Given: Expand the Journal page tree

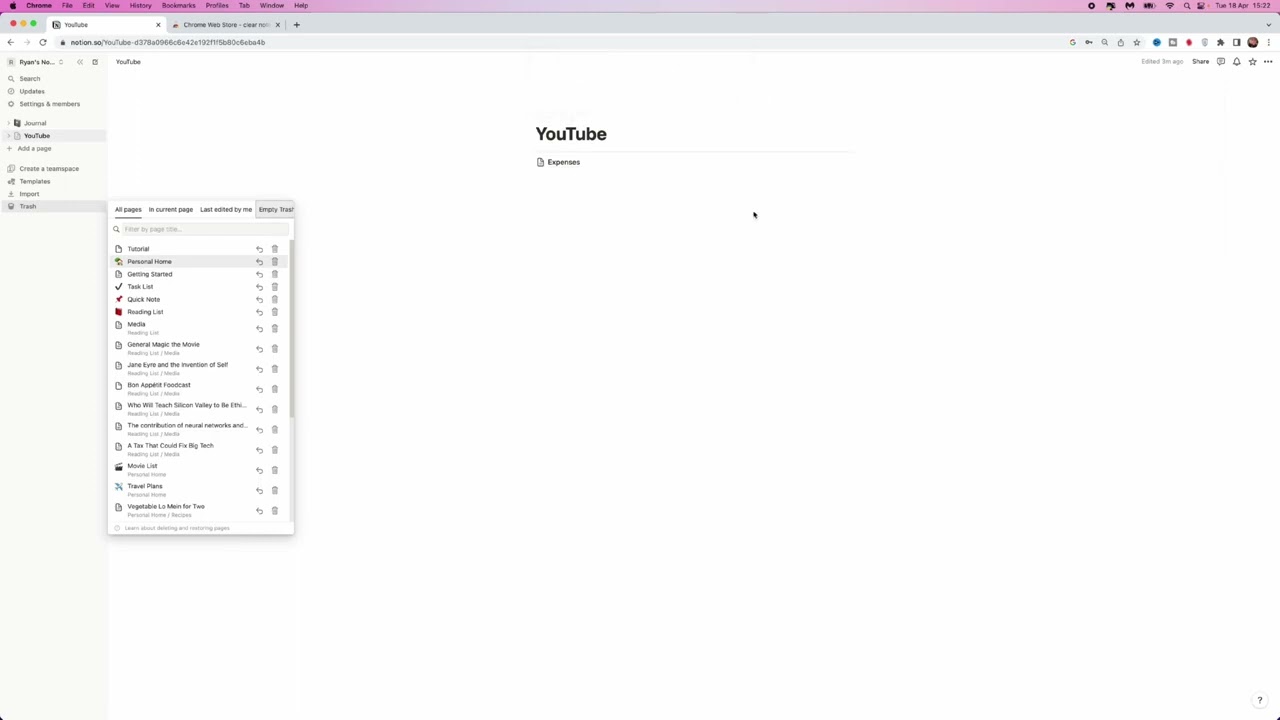Looking at the screenshot, I should [8, 123].
